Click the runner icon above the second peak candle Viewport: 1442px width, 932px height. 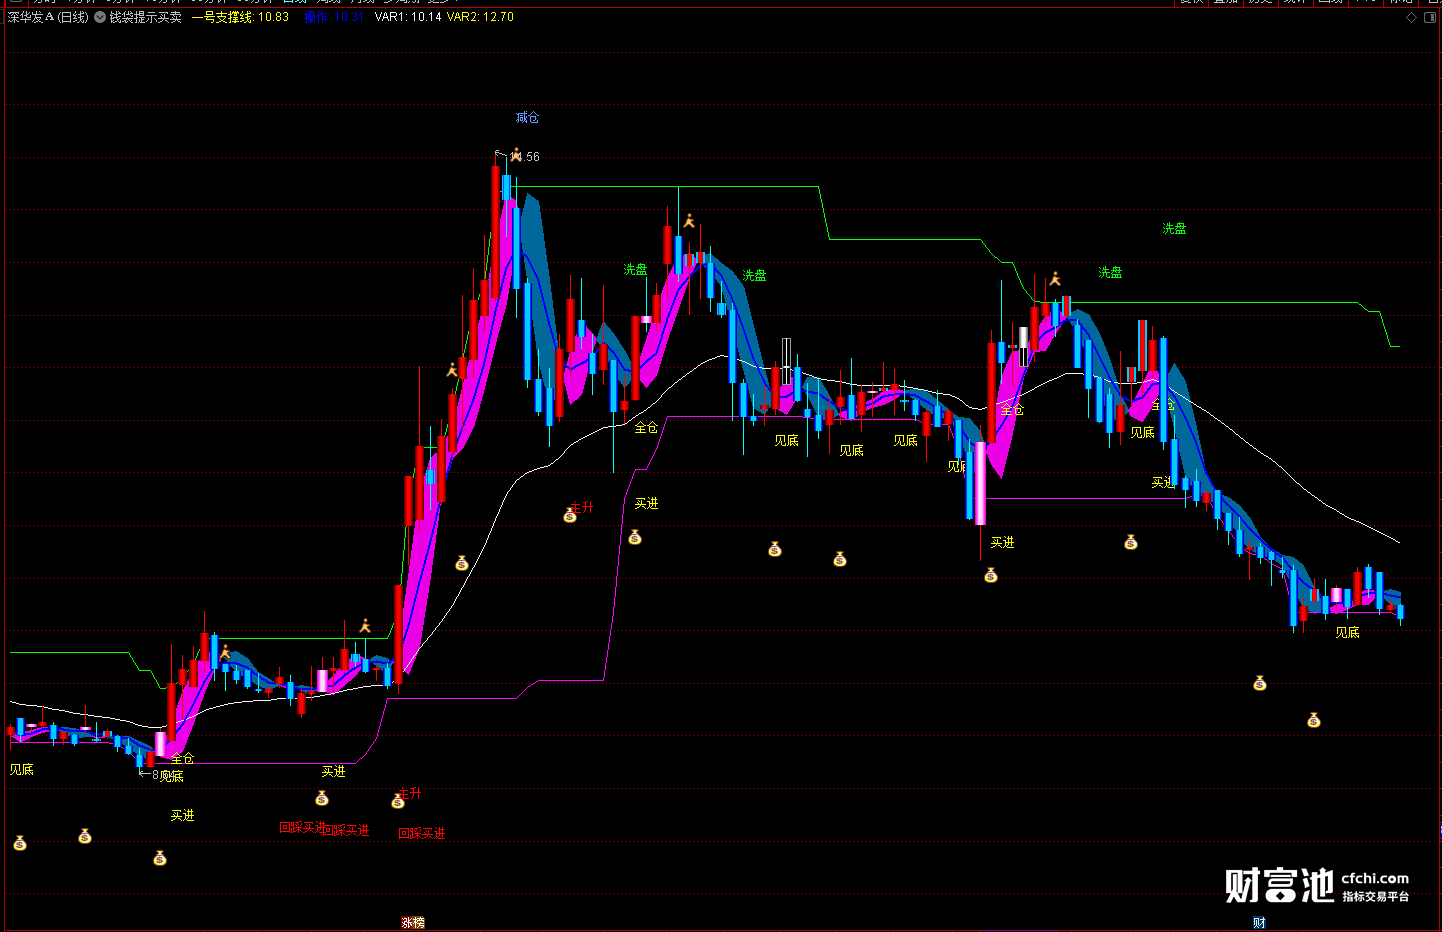coord(688,221)
